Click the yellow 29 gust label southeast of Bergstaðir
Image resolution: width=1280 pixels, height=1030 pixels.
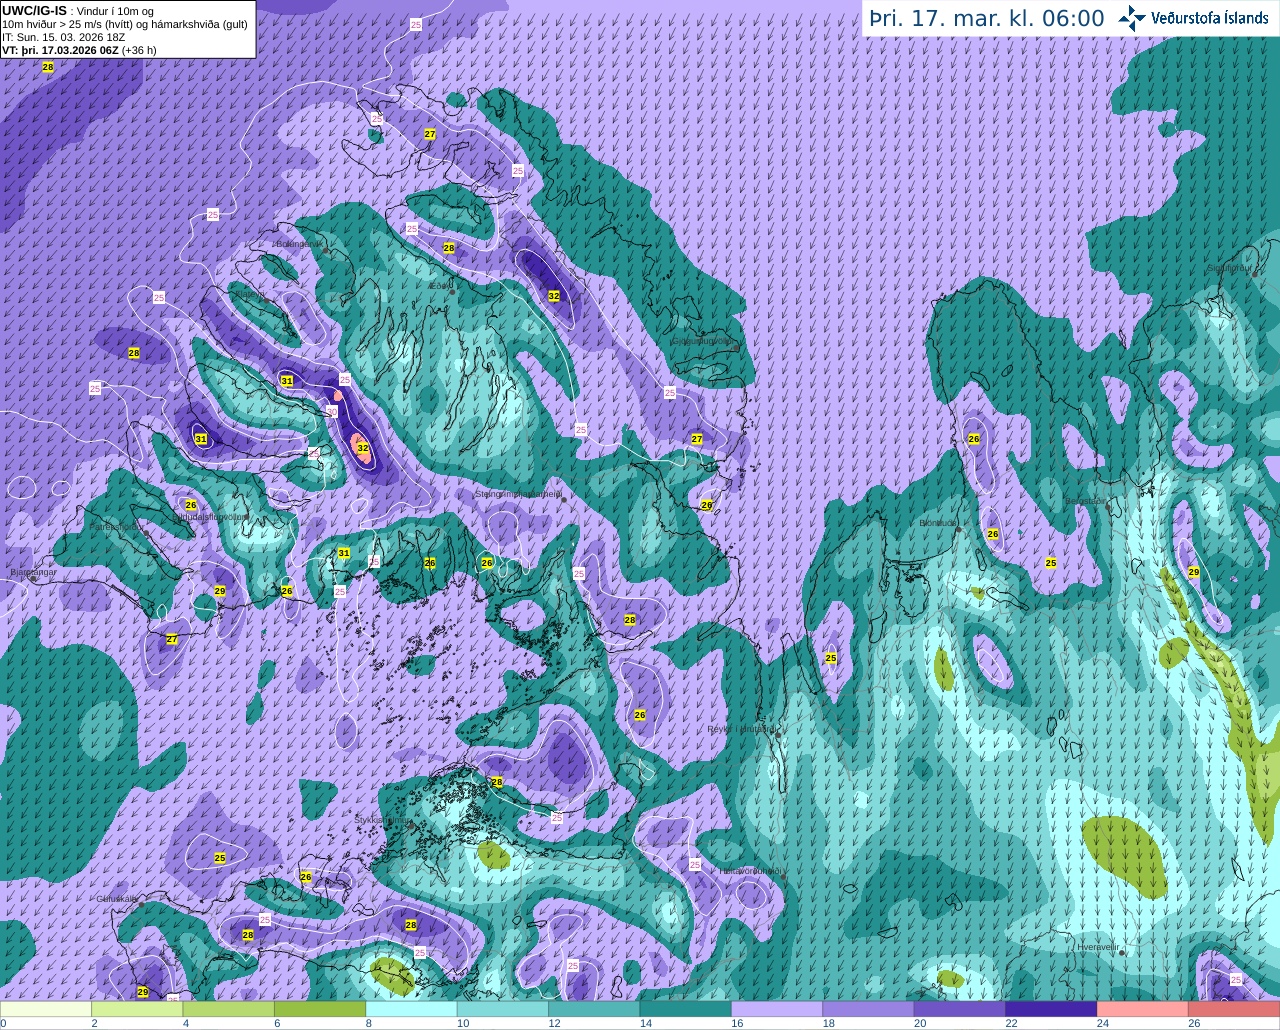pyautogui.click(x=1193, y=572)
